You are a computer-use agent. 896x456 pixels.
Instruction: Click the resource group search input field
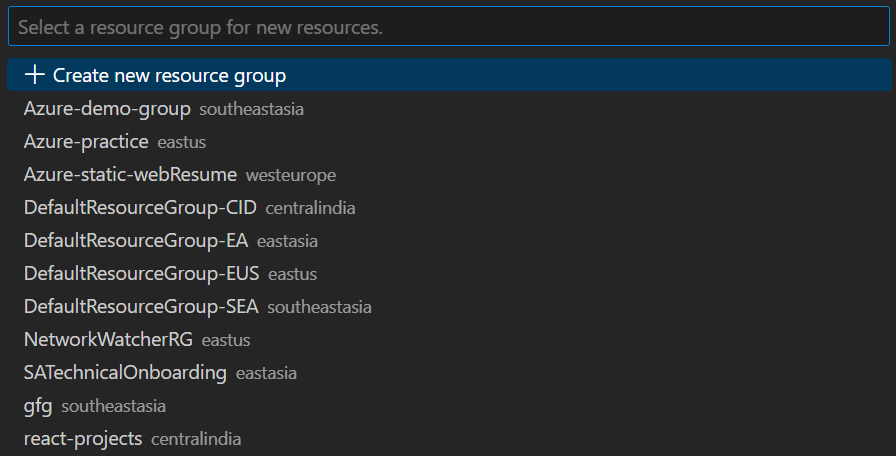[x=447, y=28]
